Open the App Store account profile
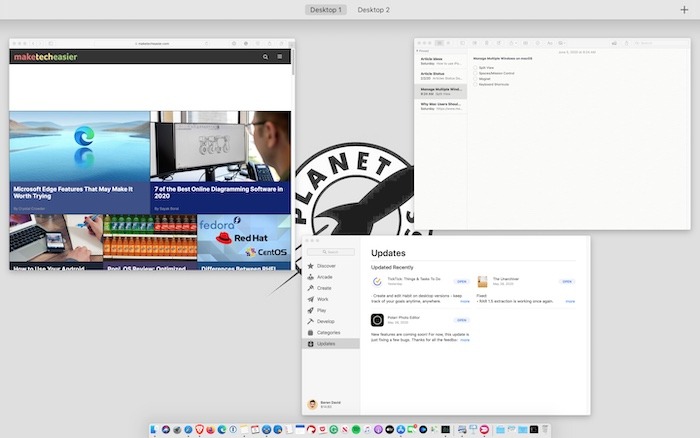Image resolution: width=700 pixels, height=438 pixels. [x=325, y=404]
